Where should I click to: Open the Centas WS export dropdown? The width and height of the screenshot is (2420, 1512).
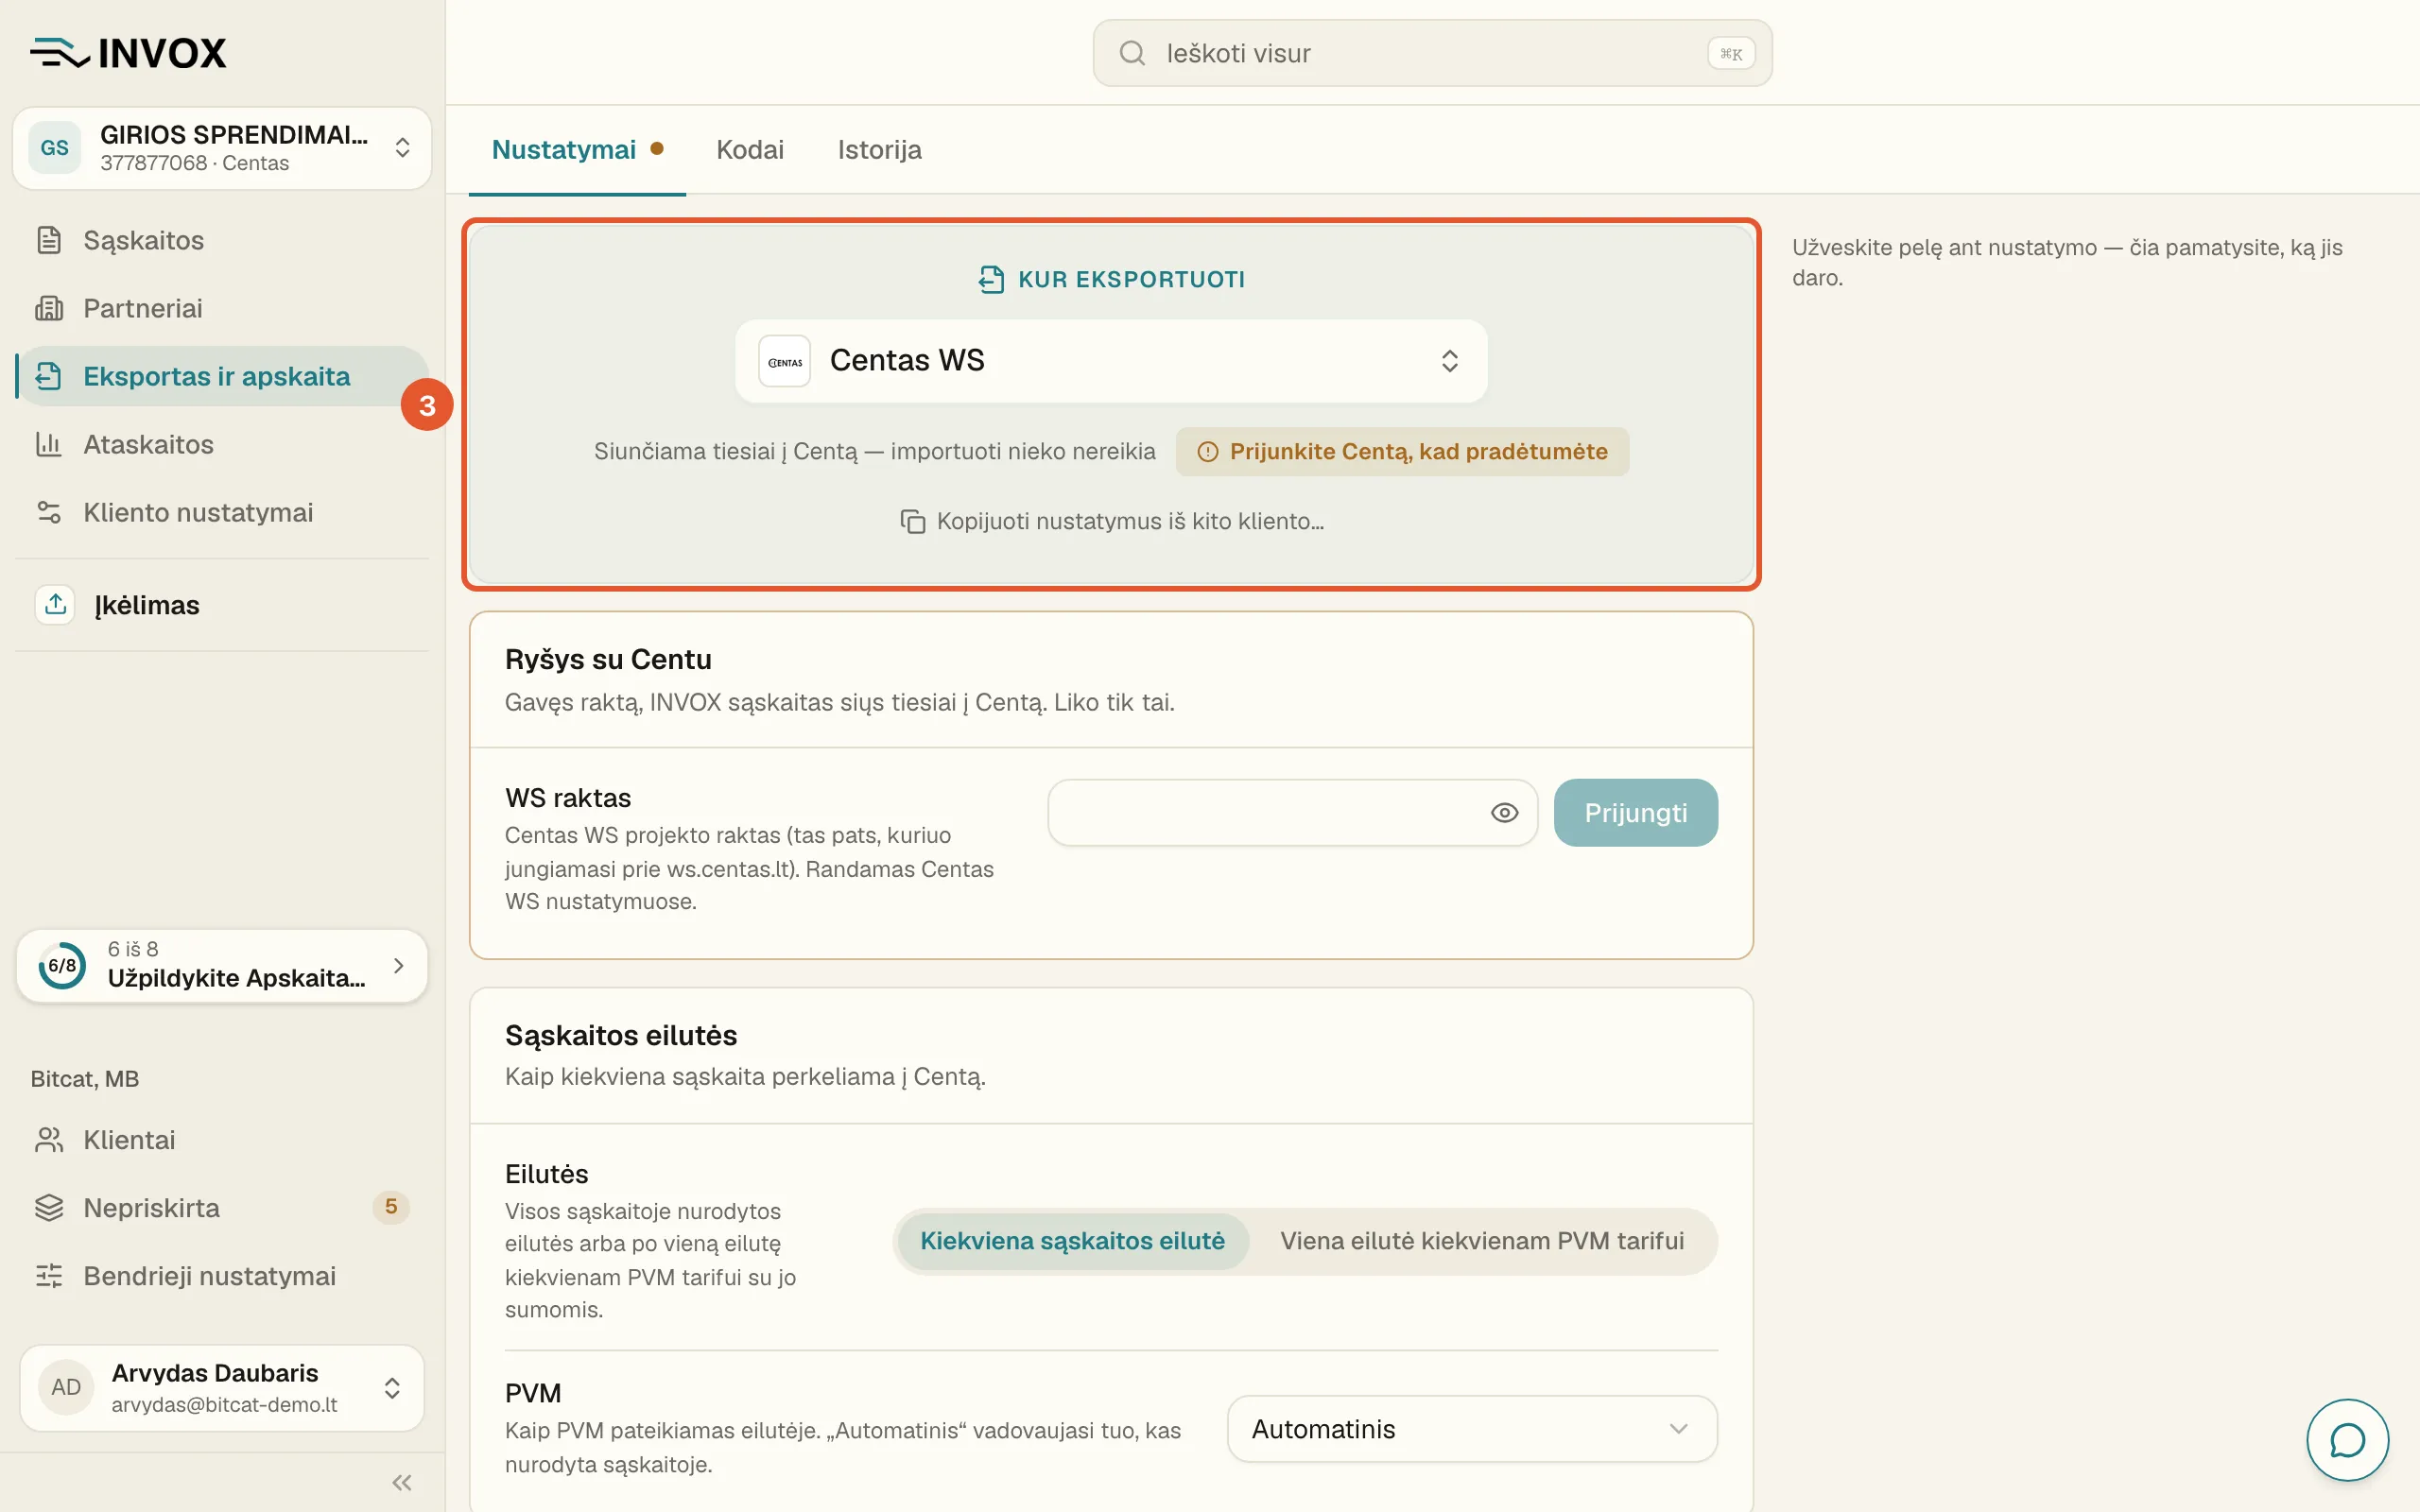point(1111,361)
